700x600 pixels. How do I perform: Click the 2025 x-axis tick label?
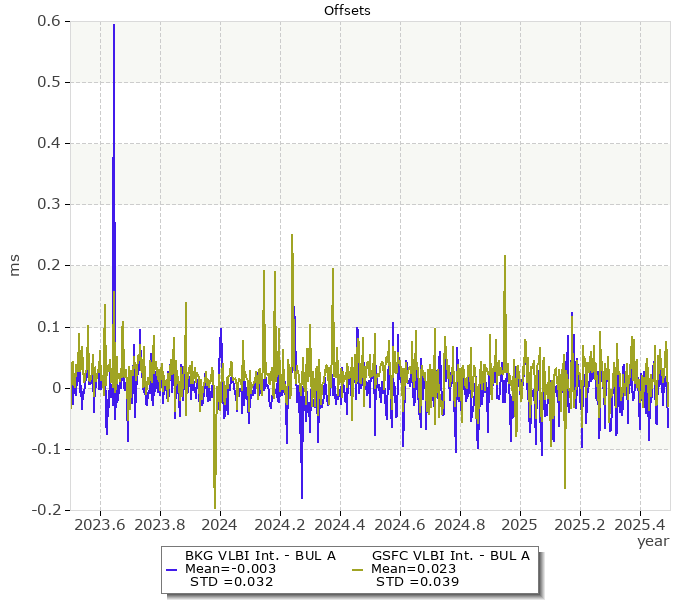click(x=519, y=525)
